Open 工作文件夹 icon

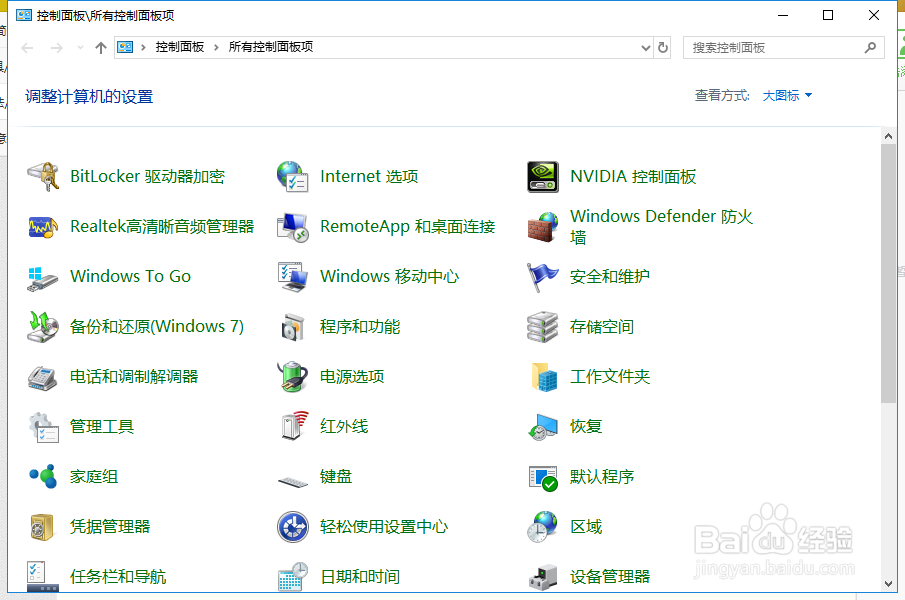544,377
